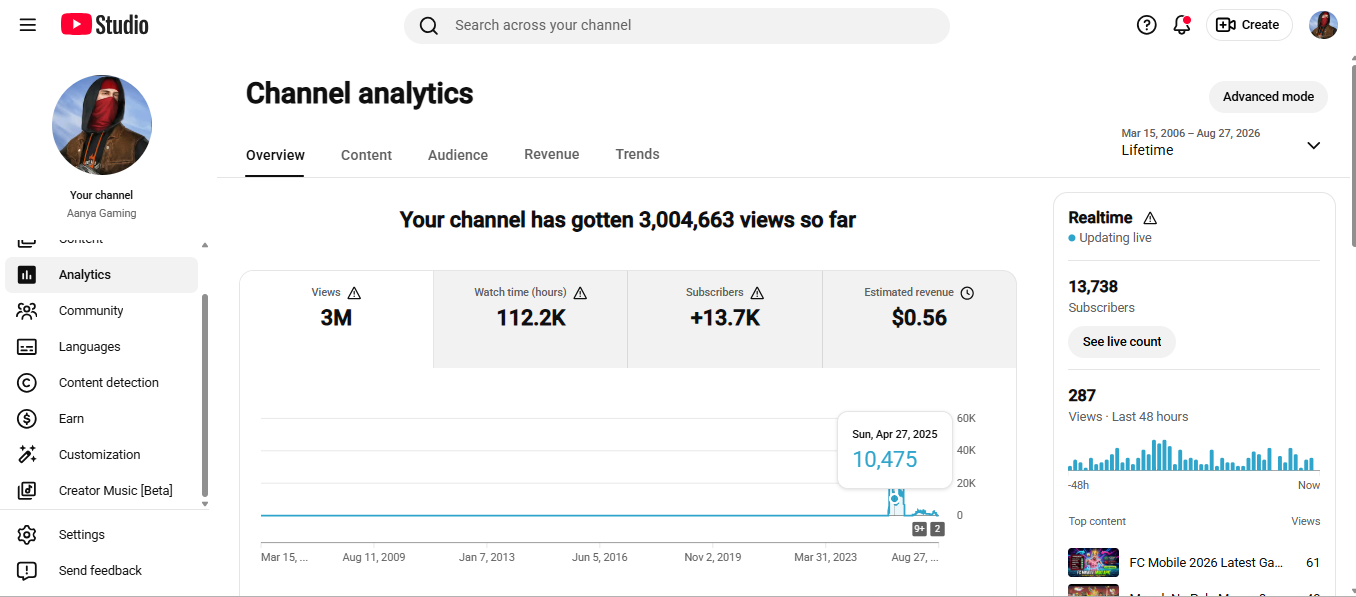Viewport: 1356px width, 597px height.
Task: Open Customization in the sidebar
Action: coord(101,455)
